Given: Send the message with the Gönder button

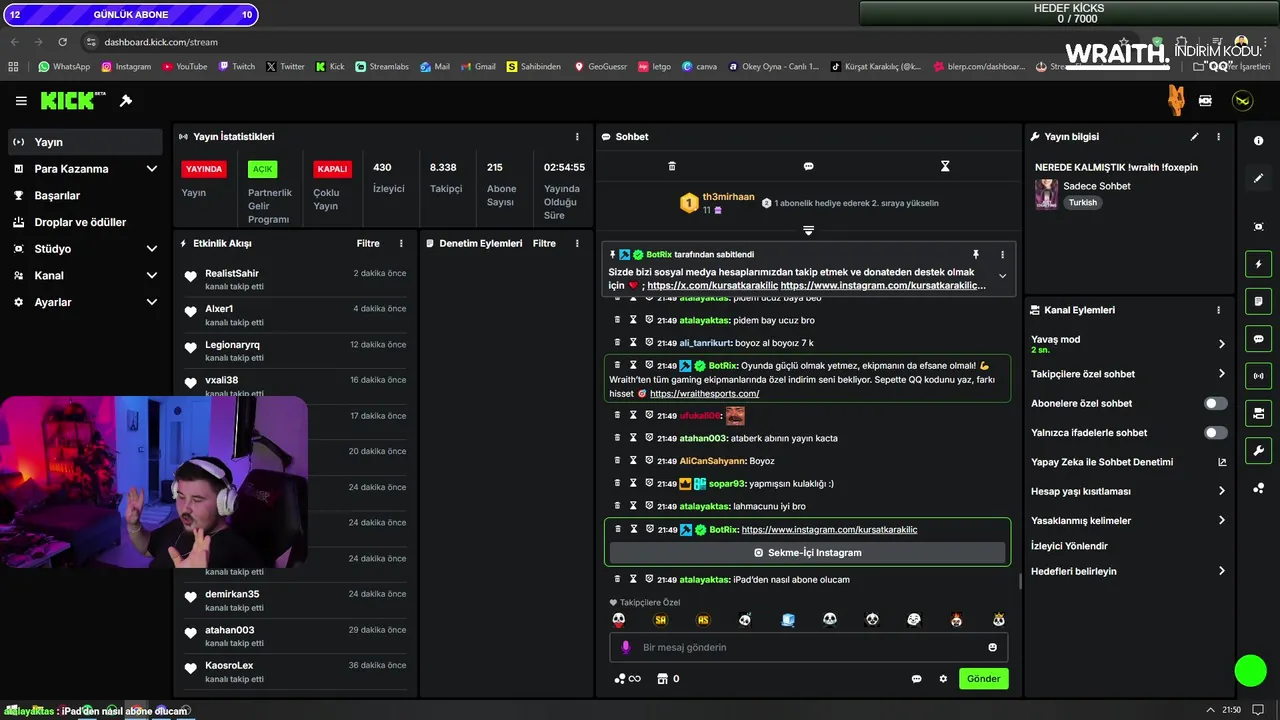Looking at the screenshot, I should click(983, 679).
